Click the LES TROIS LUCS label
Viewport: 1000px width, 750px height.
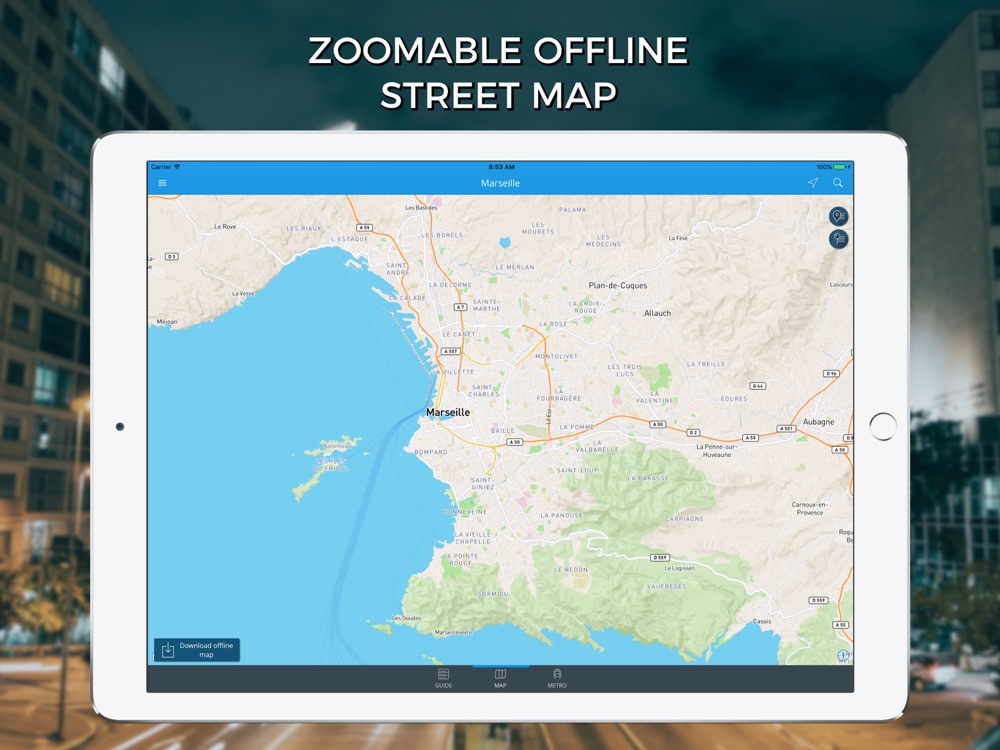(624, 370)
